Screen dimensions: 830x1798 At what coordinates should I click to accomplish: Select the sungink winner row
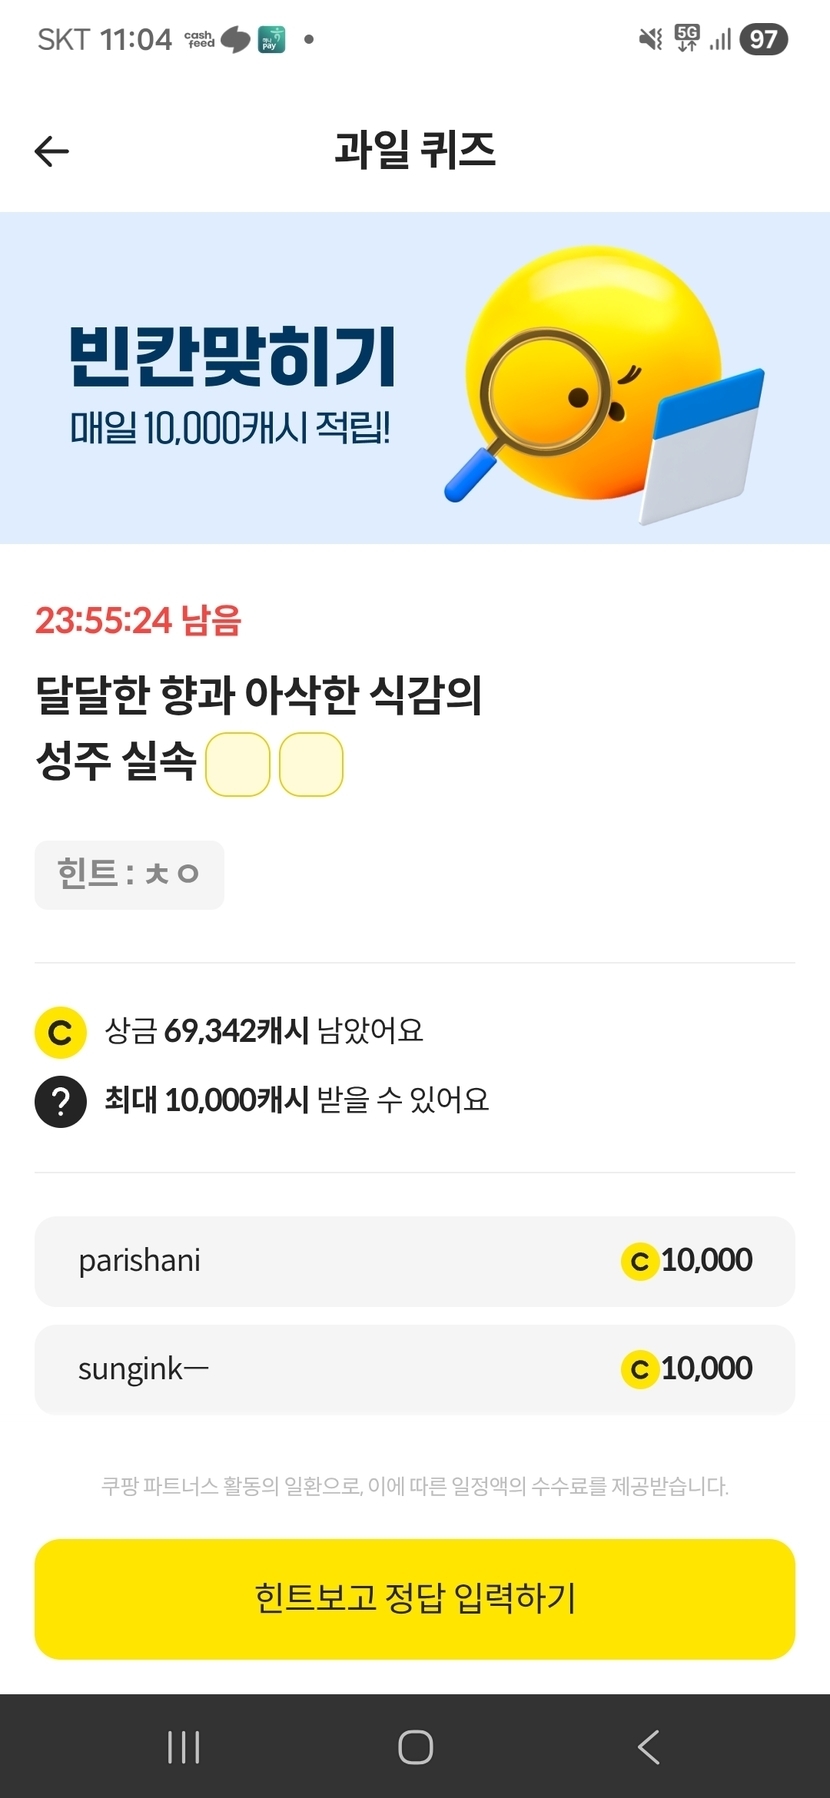pyautogui.click(x=415, y=1369)
